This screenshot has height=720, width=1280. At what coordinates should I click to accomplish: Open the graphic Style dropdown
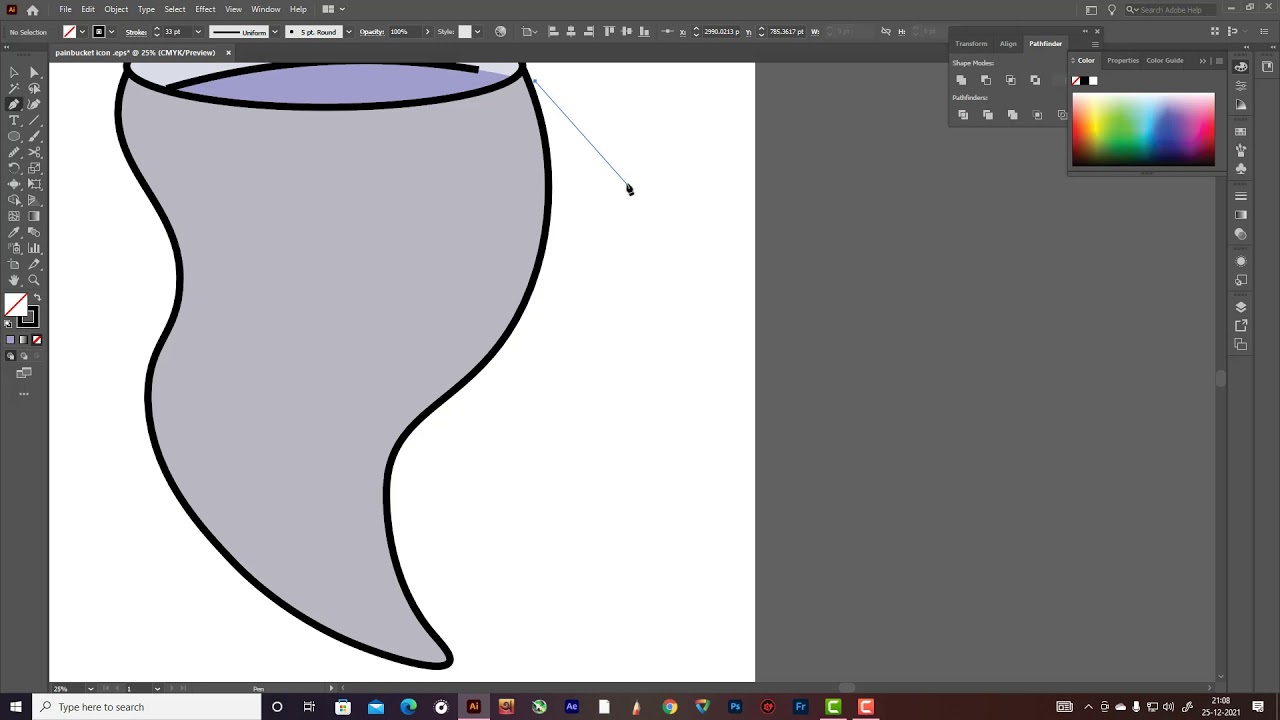[x=477, y=32]
